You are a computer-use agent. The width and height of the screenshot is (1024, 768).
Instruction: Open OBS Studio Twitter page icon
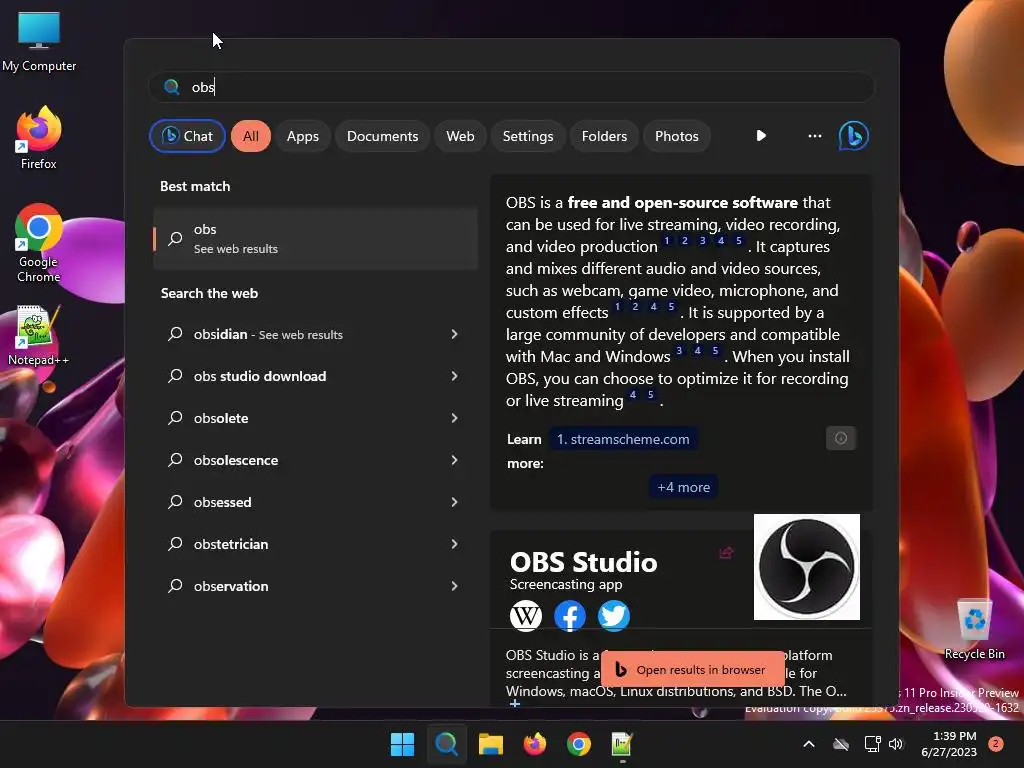click(x=614, y=616)
